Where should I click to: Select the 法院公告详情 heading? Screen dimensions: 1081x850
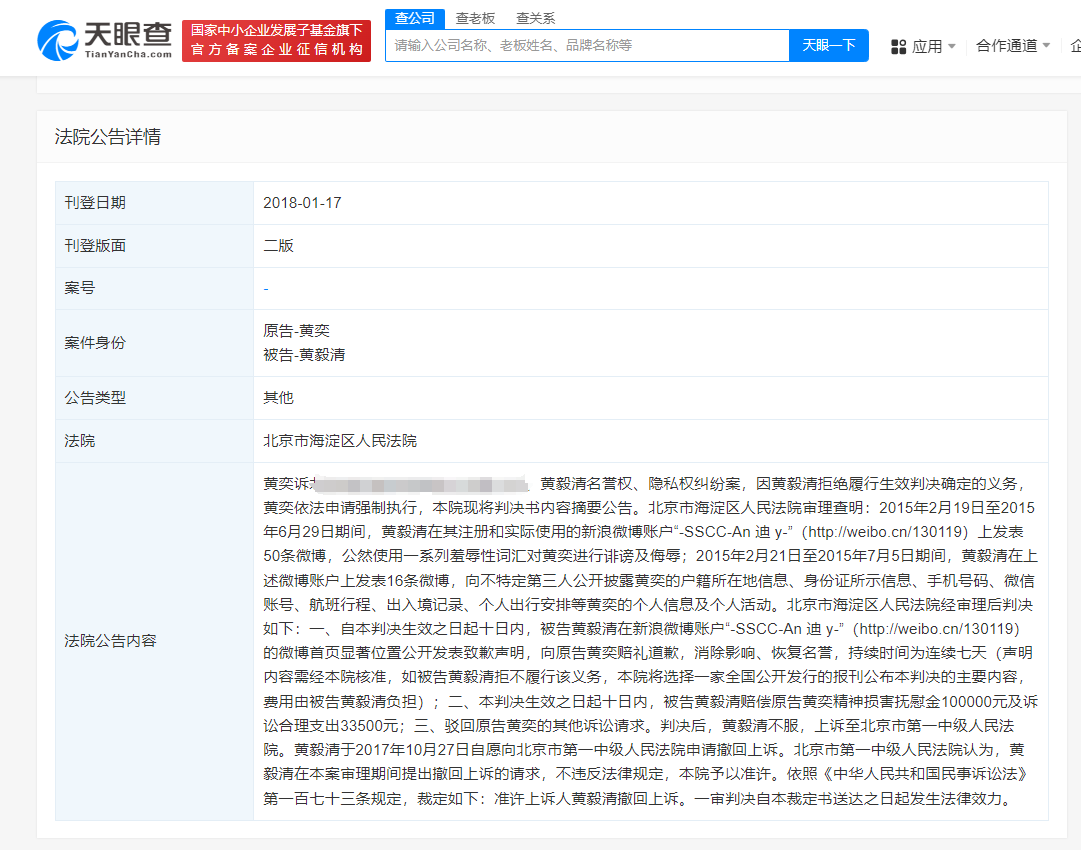[108, 136]
